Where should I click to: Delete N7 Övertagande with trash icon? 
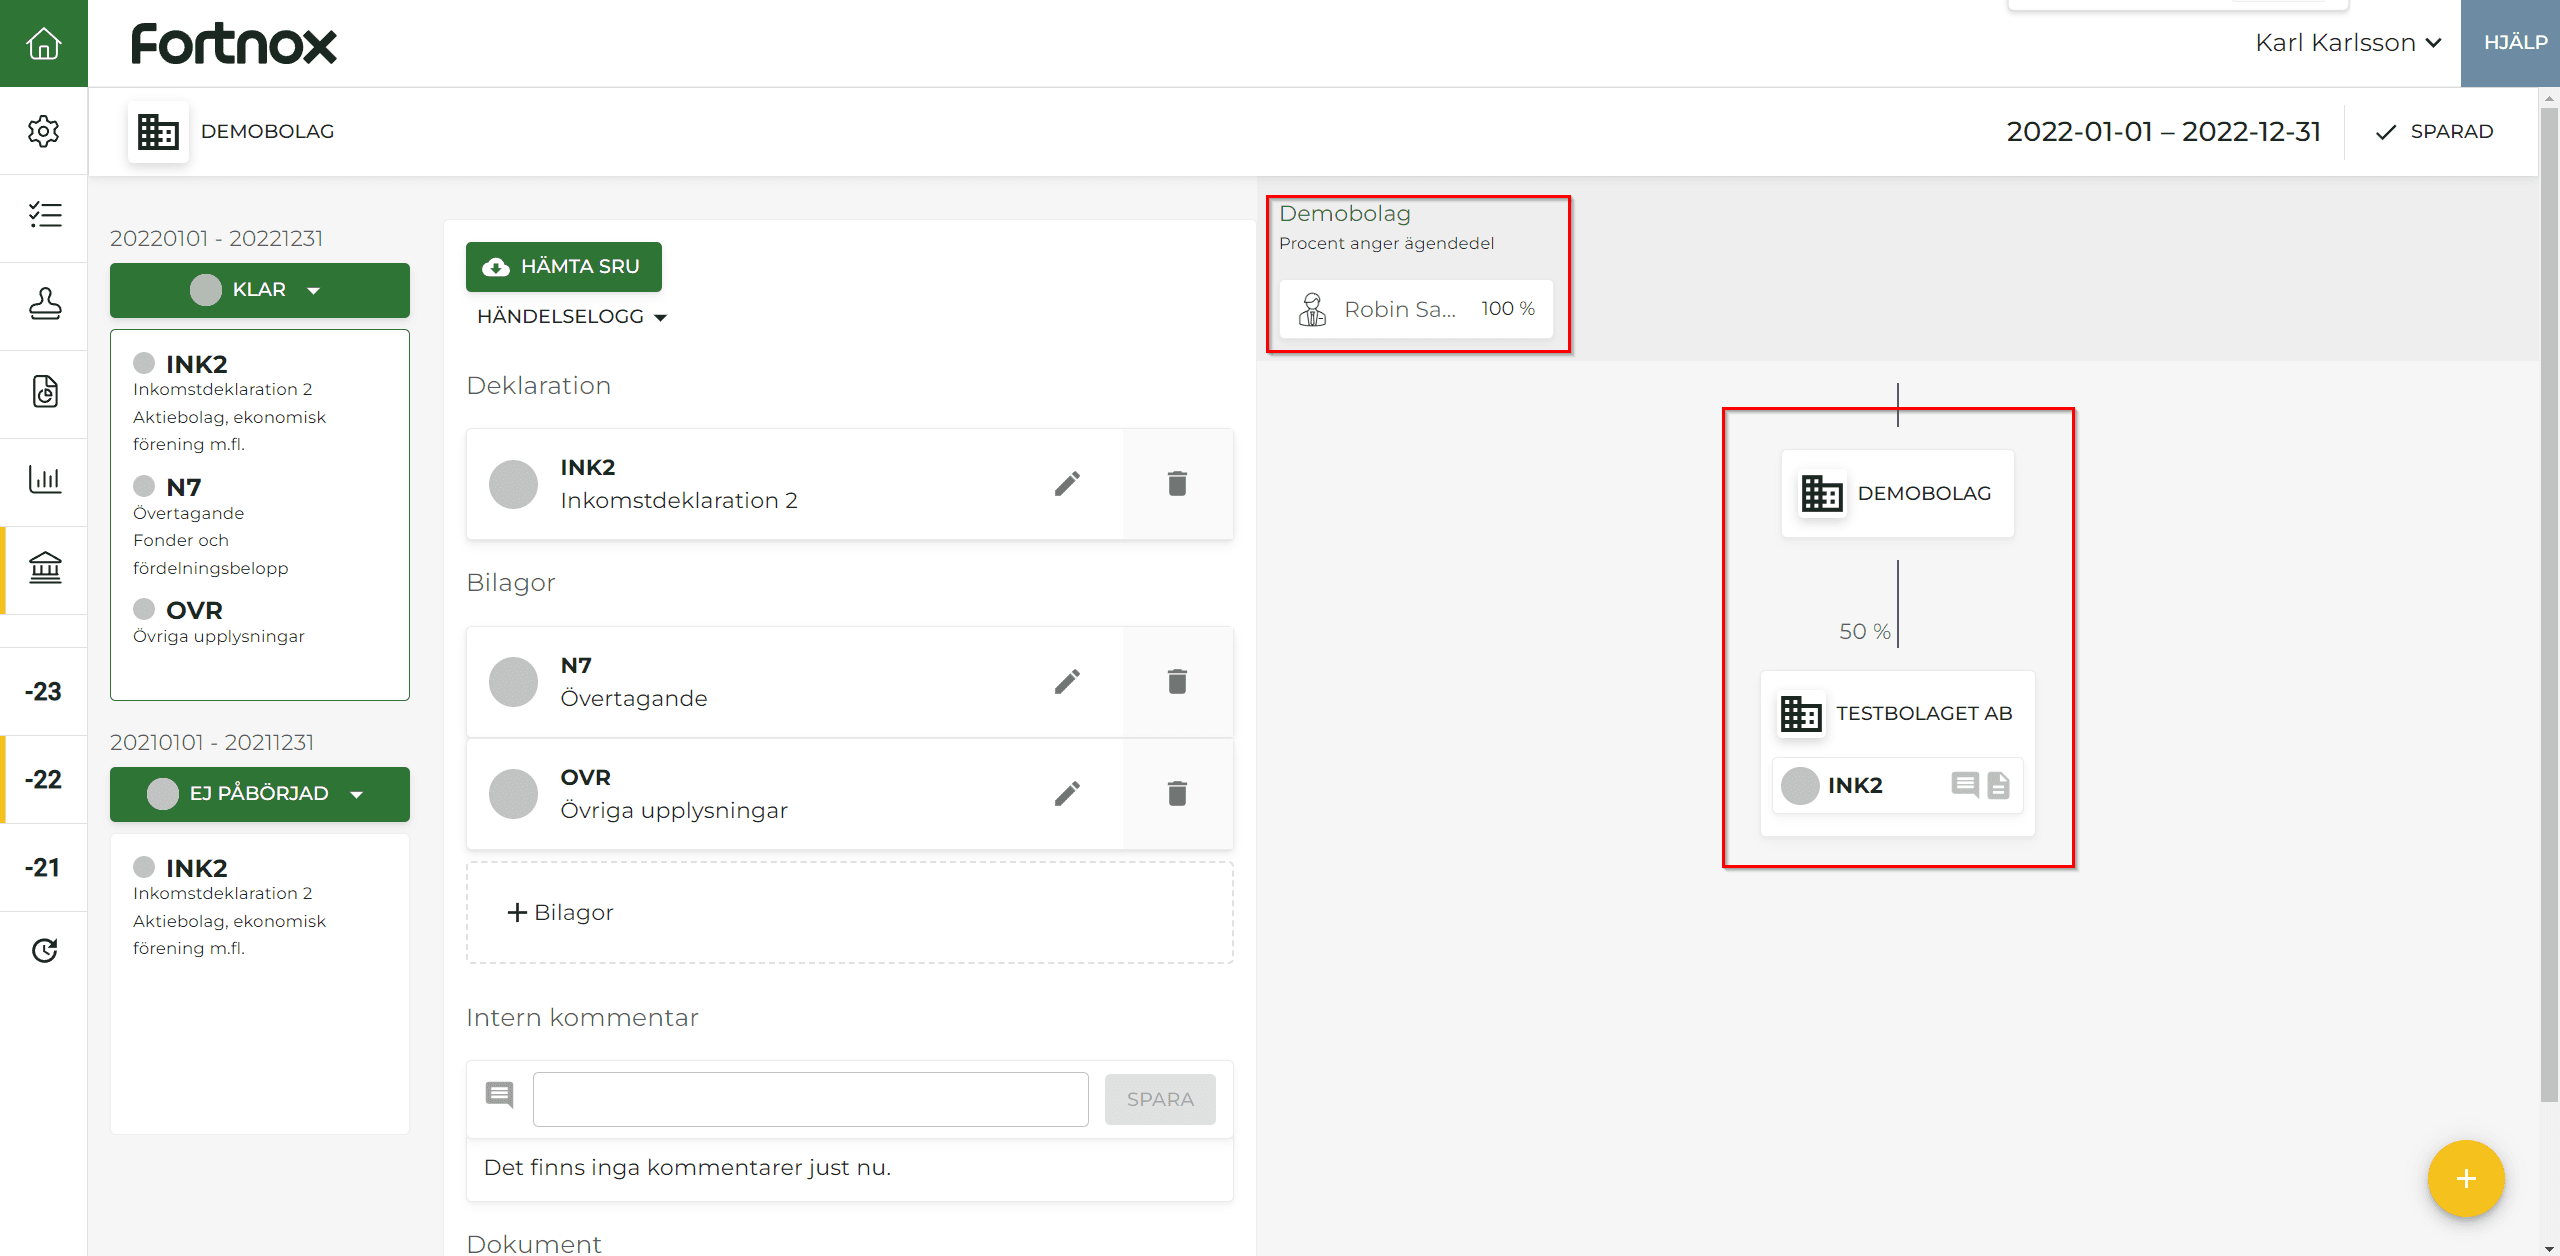pos(1177,682)
